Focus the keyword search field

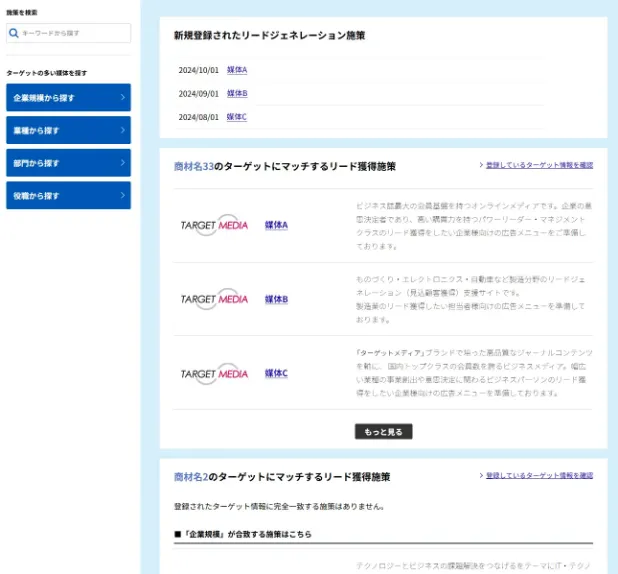point(69,33)
